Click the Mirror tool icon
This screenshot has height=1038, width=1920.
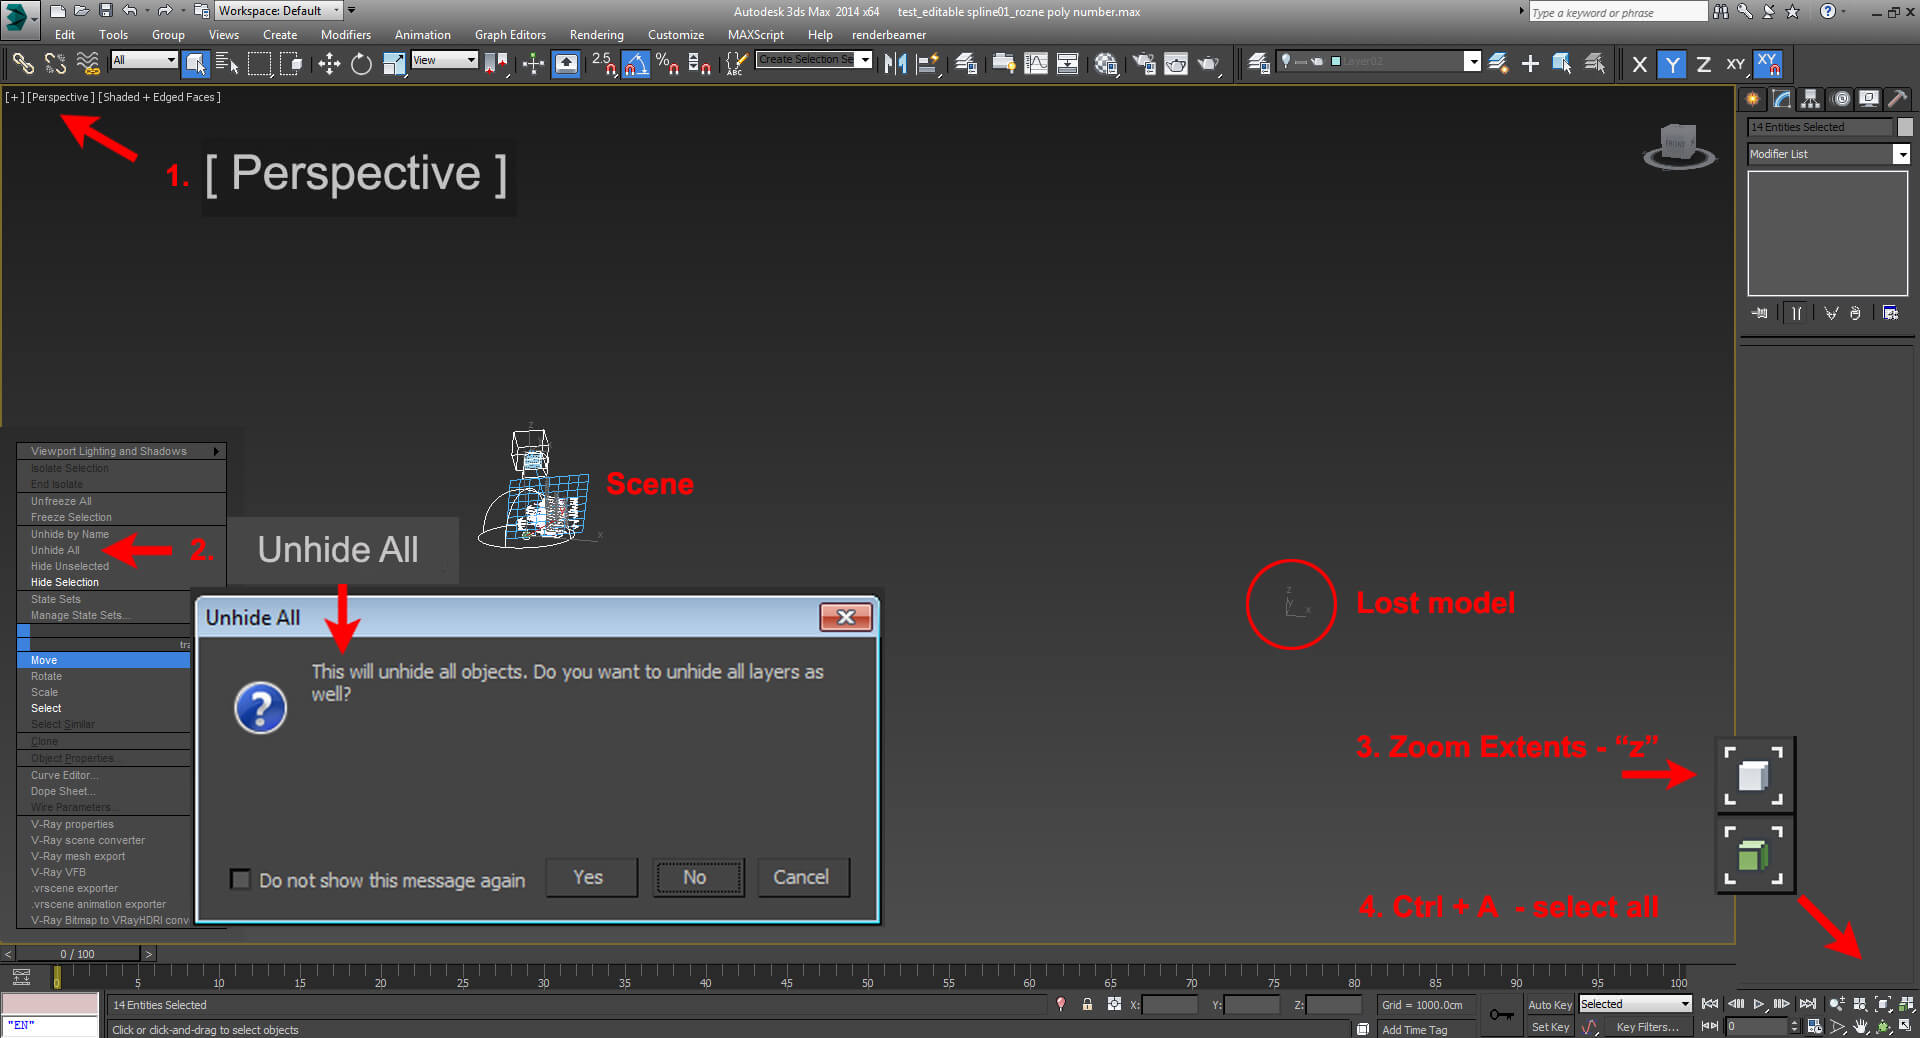point(896,64)
